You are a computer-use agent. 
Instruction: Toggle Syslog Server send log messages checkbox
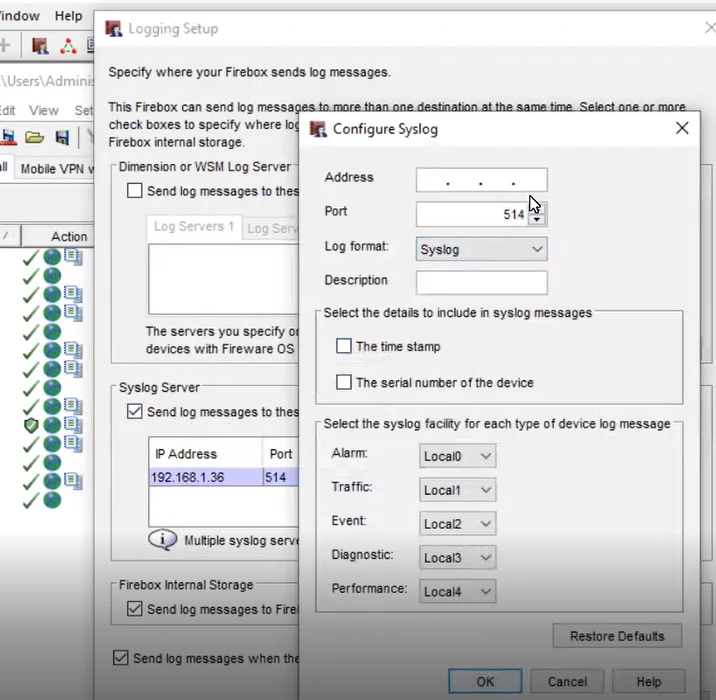pos(135,411)
